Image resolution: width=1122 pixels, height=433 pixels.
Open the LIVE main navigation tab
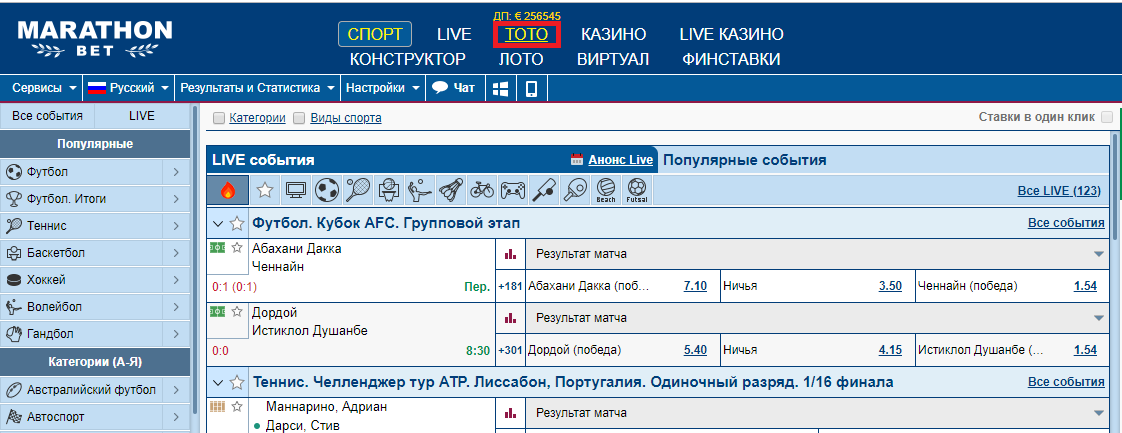454,34
